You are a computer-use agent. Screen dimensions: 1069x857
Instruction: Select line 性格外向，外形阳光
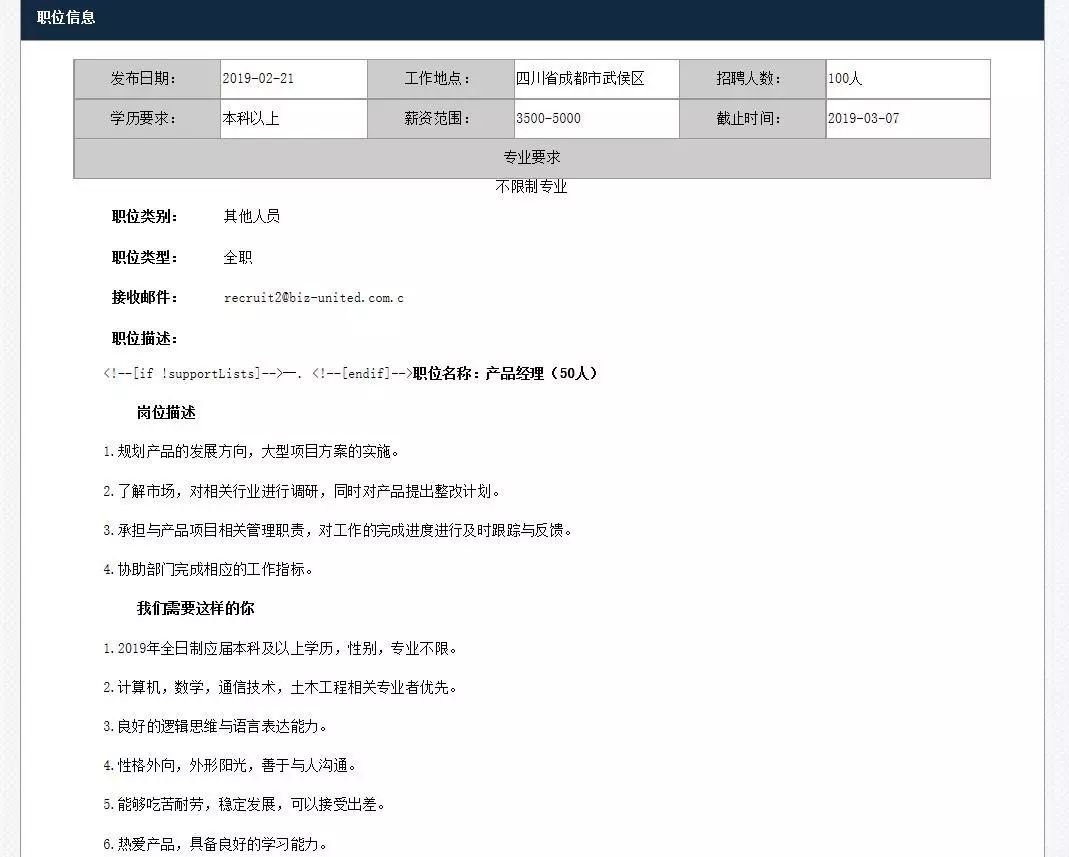click(x=230, y=766)
